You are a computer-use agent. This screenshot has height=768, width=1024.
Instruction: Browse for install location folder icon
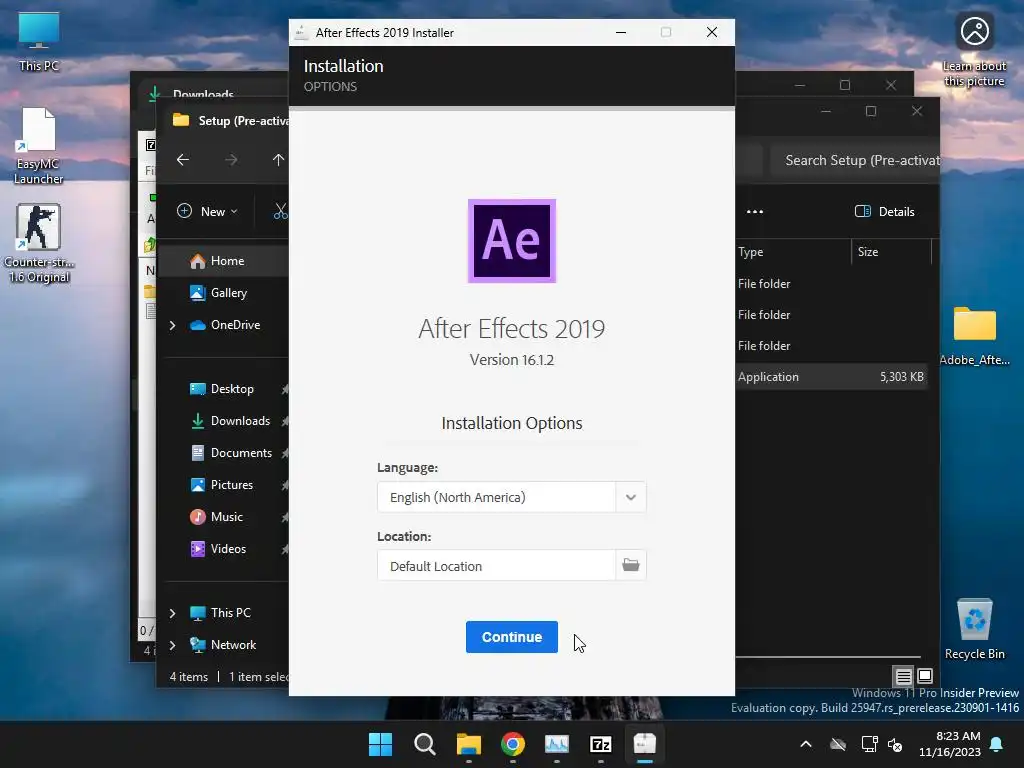(x=630, y=565)
